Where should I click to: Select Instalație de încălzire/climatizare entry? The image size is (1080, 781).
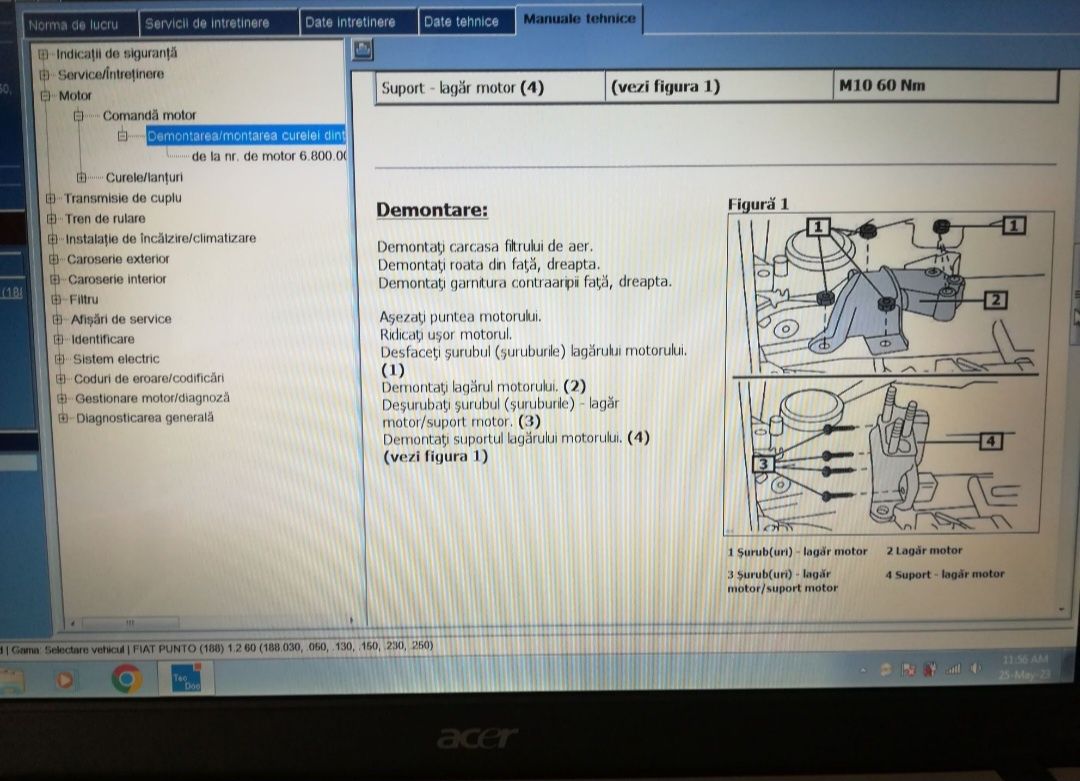point(160,238)
